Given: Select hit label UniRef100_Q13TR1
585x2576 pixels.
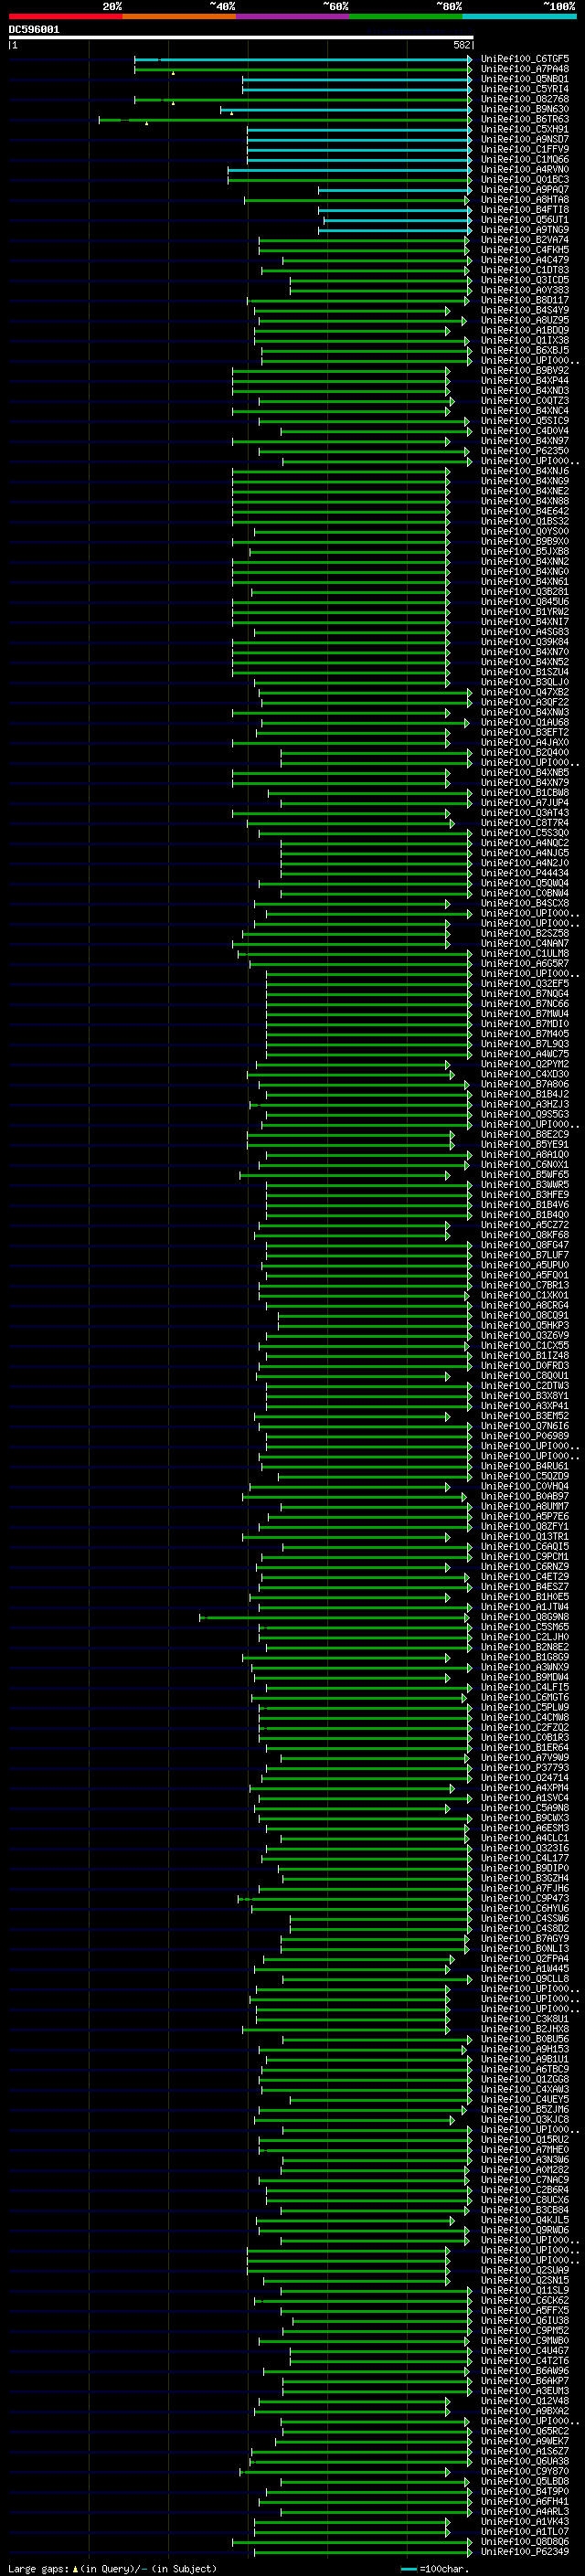Looking at the screenshot, I should 524,1536.
